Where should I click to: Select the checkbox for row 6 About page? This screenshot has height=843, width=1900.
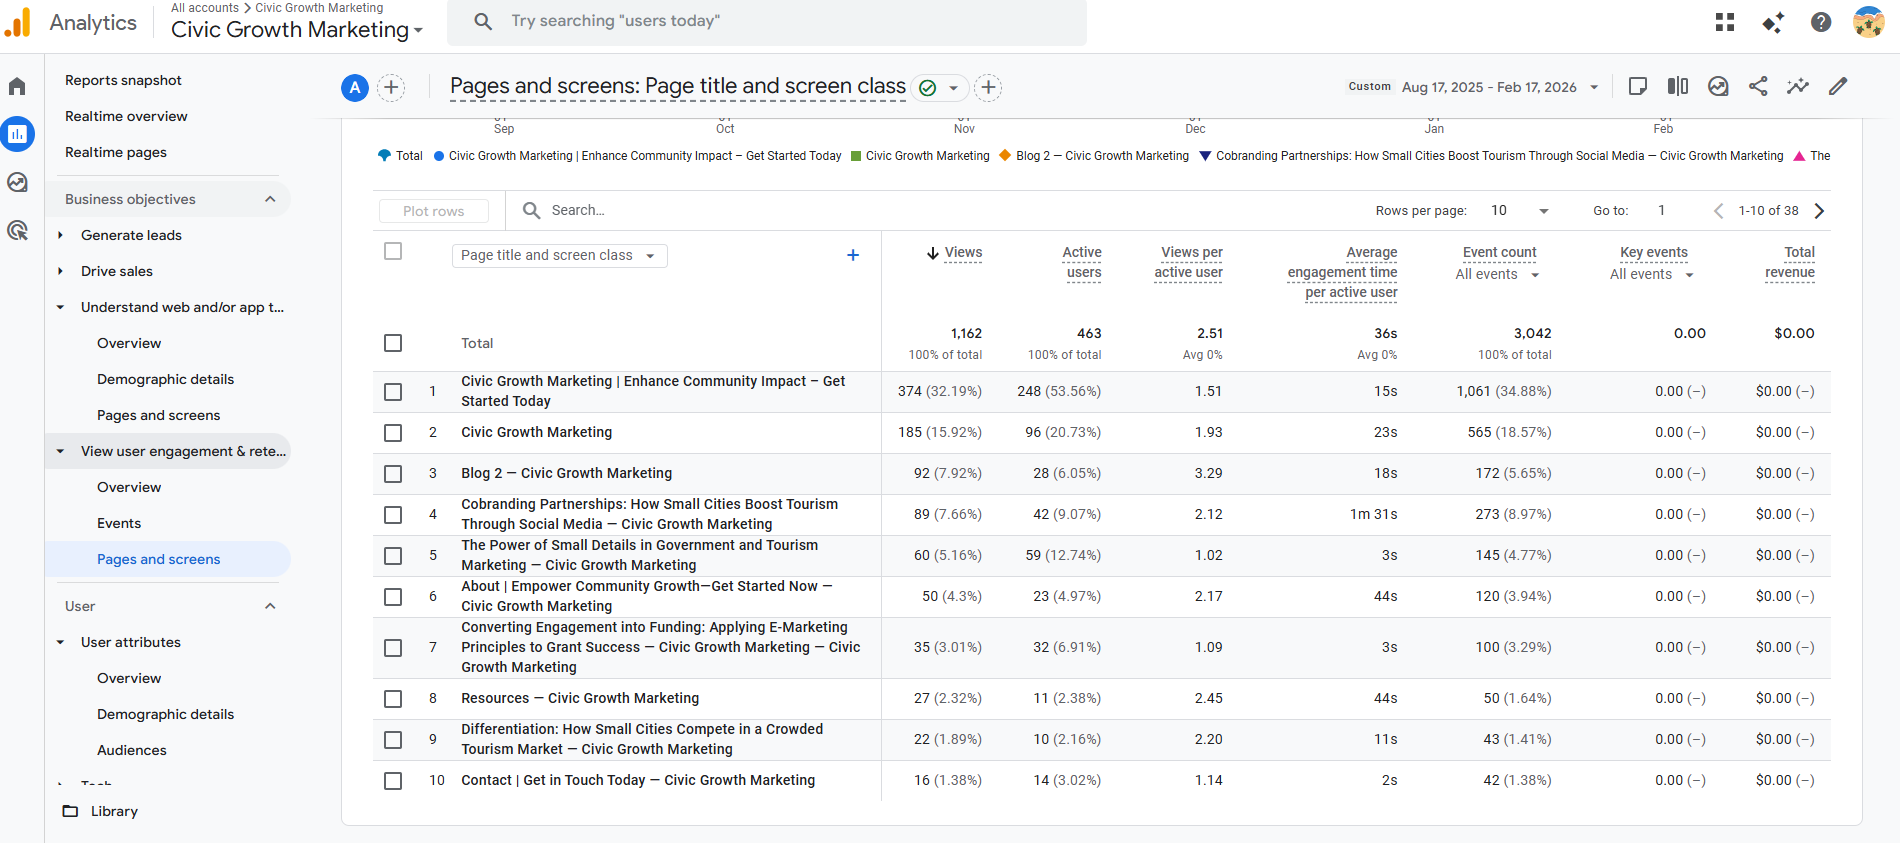(393, 596)
